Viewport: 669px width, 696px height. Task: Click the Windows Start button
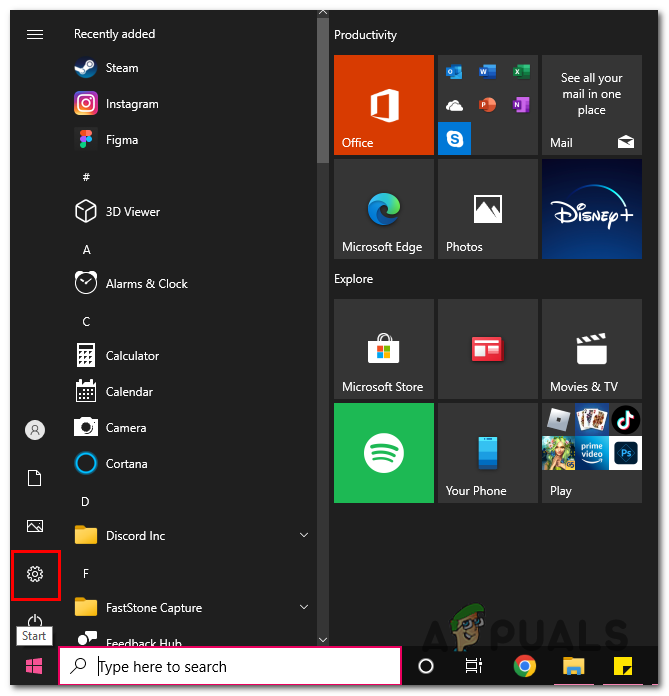click(x=34, y=666)
